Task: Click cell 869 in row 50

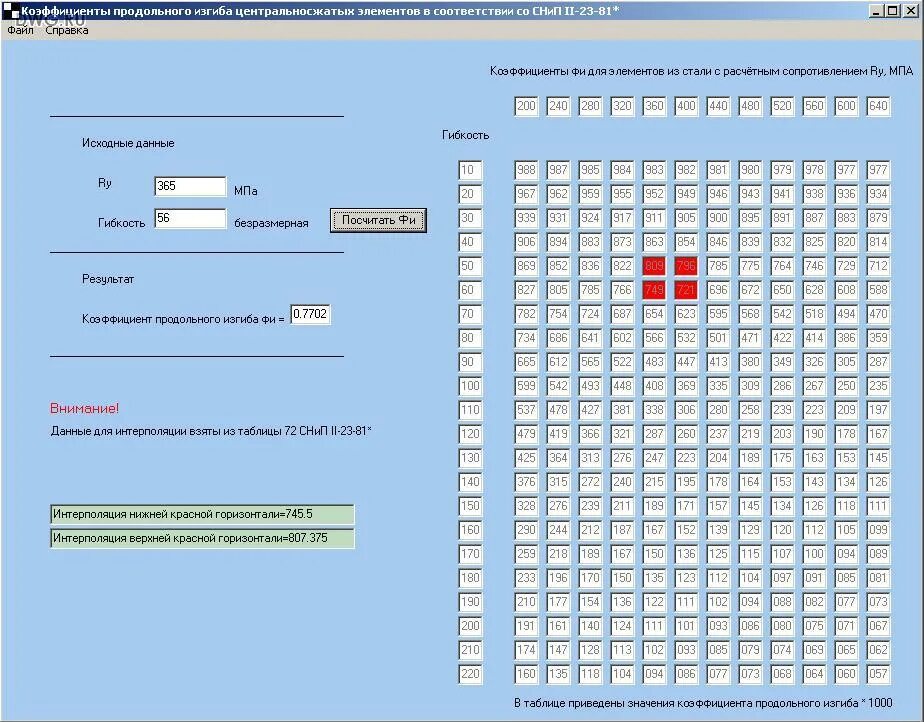Action: (x=526, y=266)
